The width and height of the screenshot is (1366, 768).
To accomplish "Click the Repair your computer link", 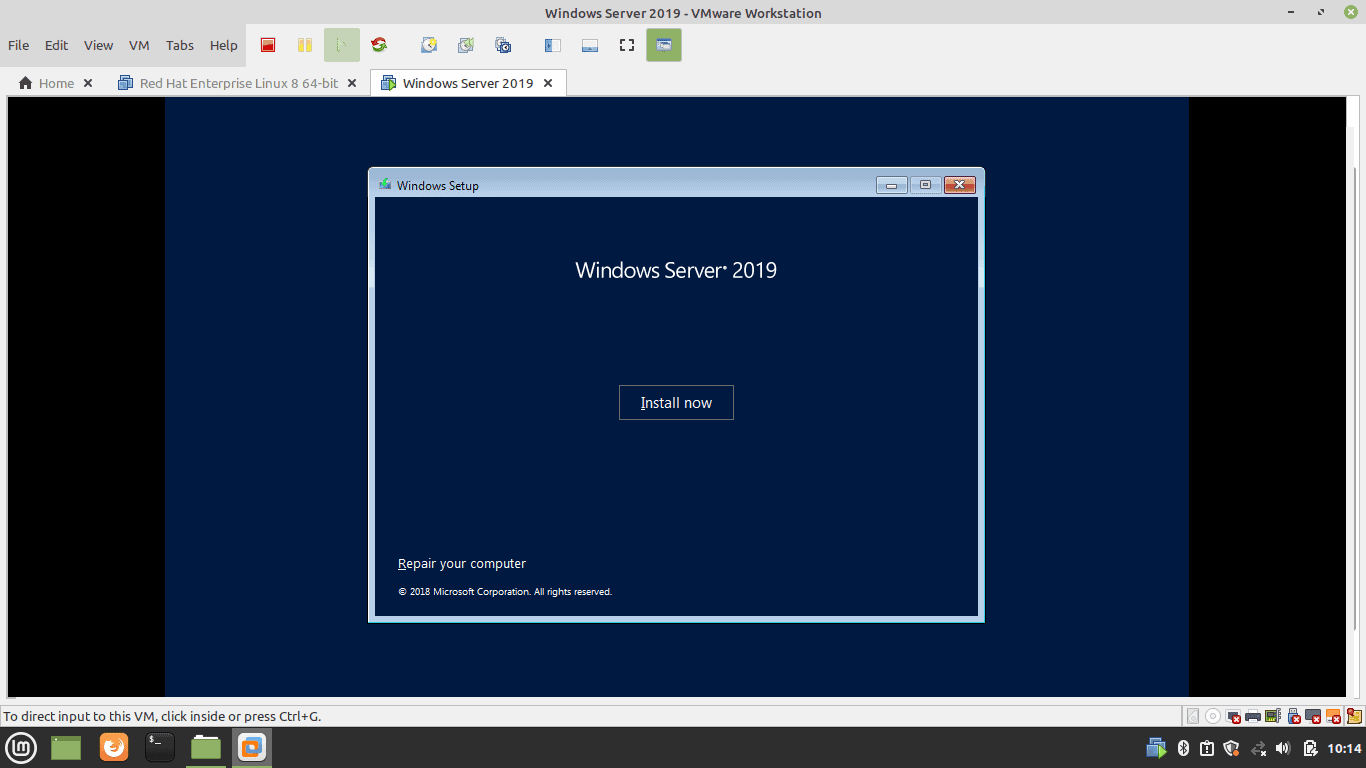I will (x=462, y=564).
